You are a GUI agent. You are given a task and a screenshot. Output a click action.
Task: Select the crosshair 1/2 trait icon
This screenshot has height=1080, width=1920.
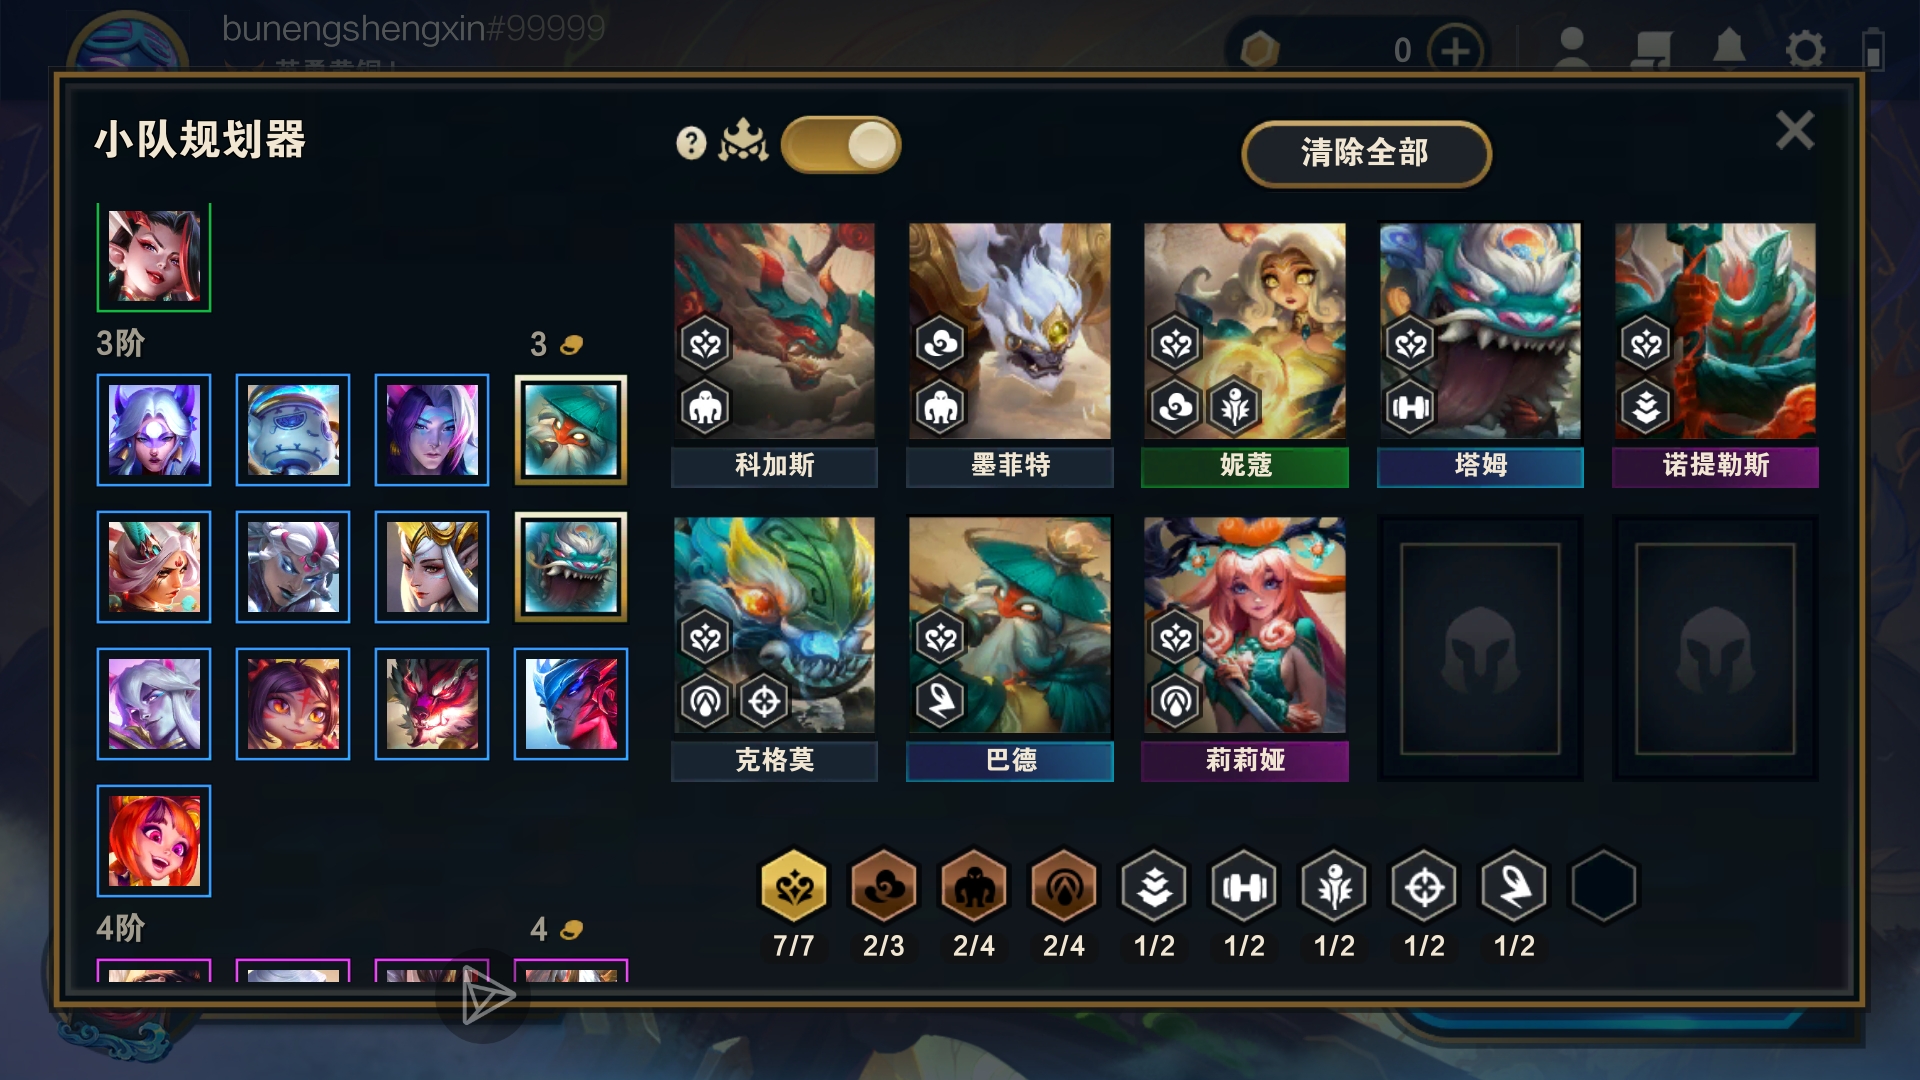1424,886
